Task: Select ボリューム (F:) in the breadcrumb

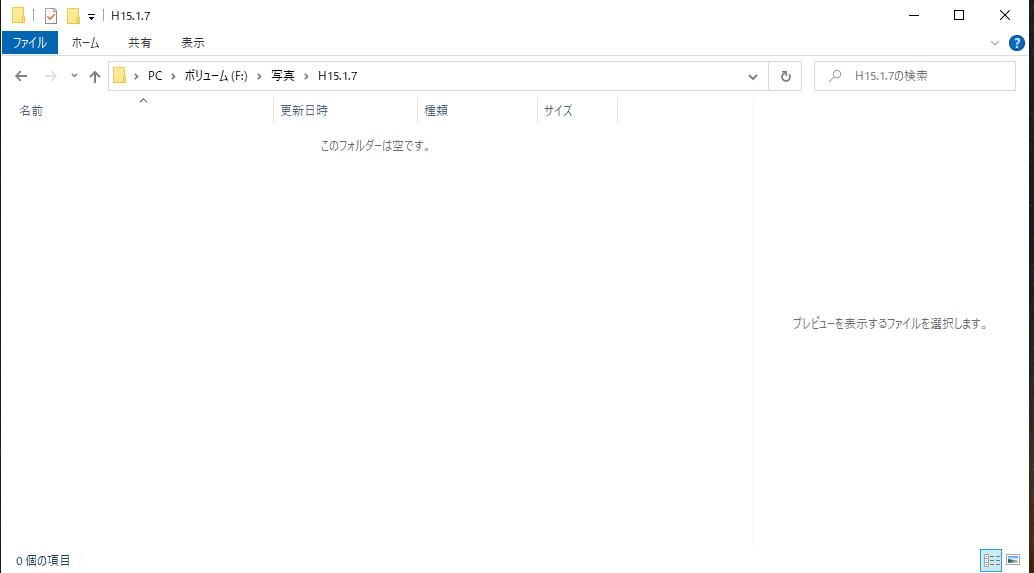Action: click(216, 76)
